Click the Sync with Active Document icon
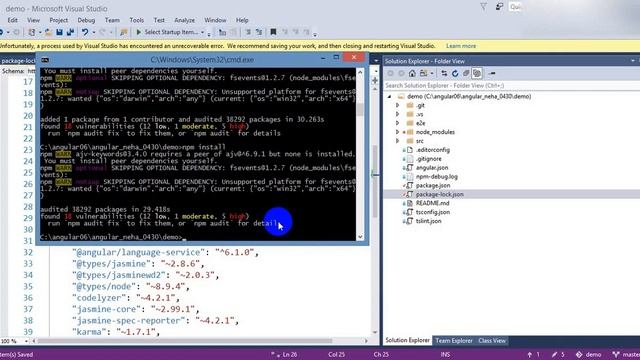The height and width of the screenshot is (360, 640). [444, 73]
